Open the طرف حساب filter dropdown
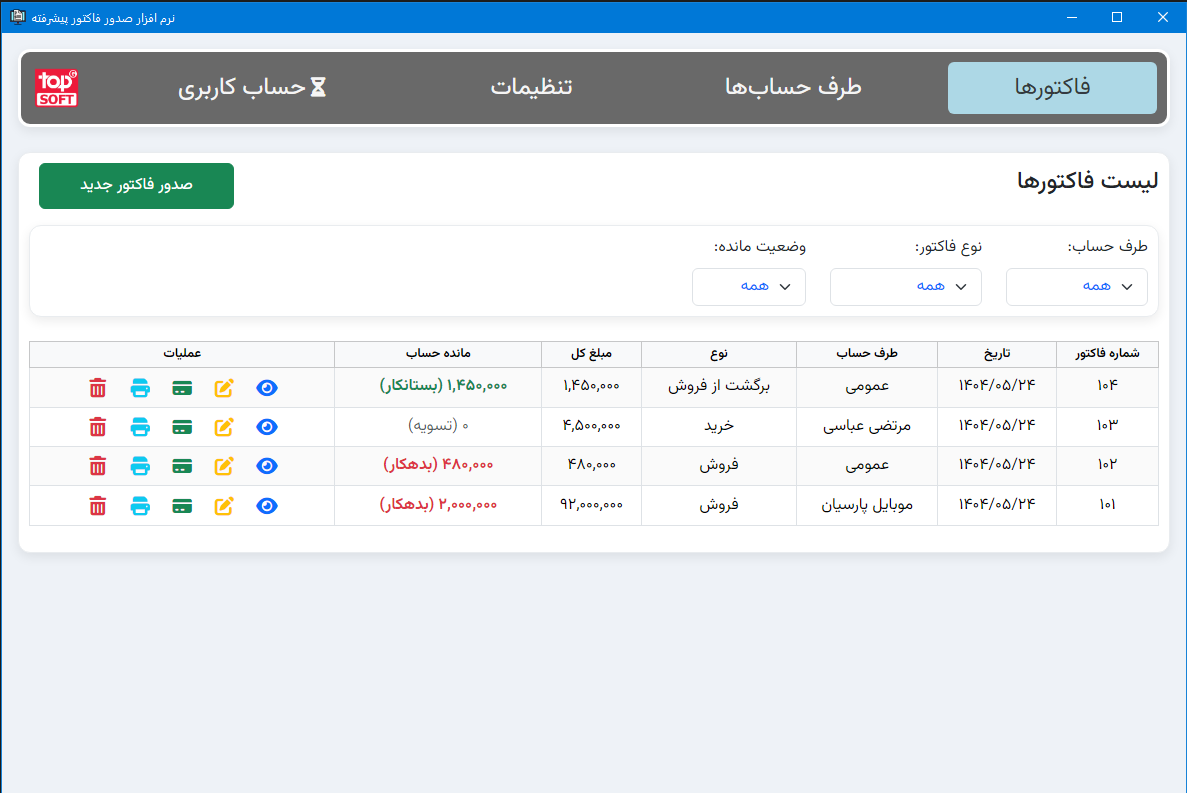1187x793 pixels. pyautogui.click(x=1076, y=286)
